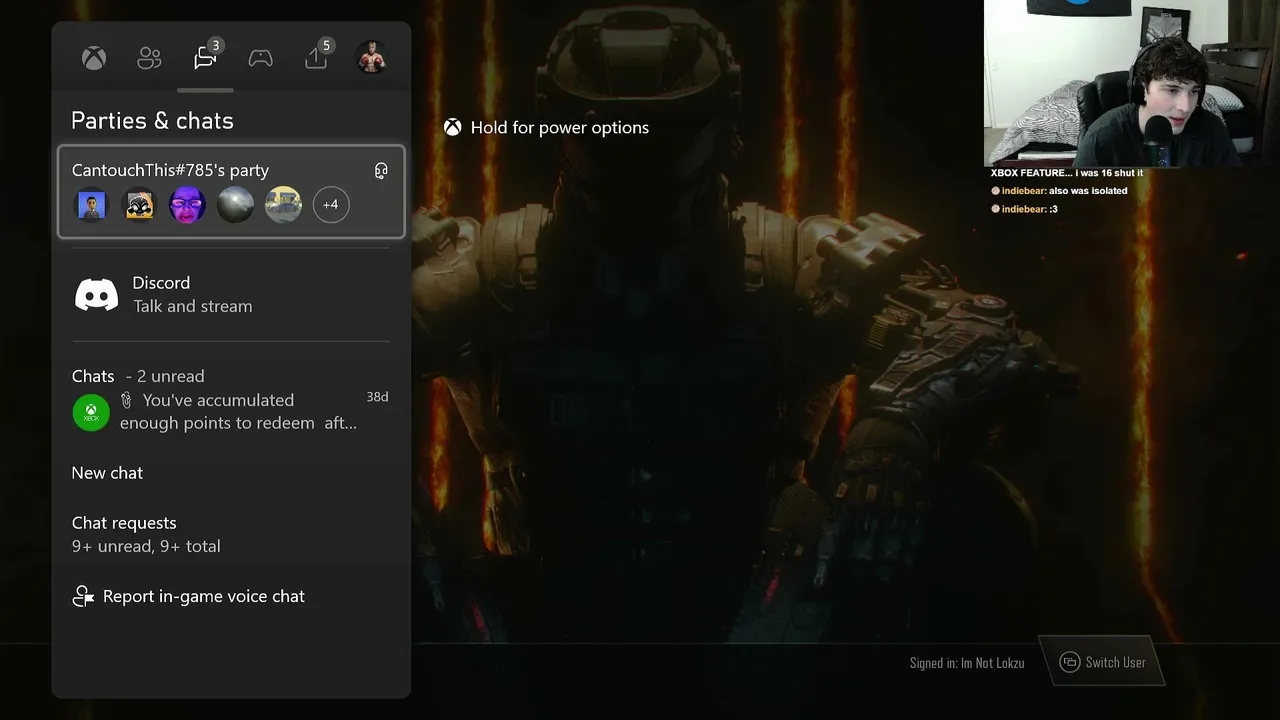Select the gray sphere party member avatar
This screenshot has height=720, width=1280.
236,205
